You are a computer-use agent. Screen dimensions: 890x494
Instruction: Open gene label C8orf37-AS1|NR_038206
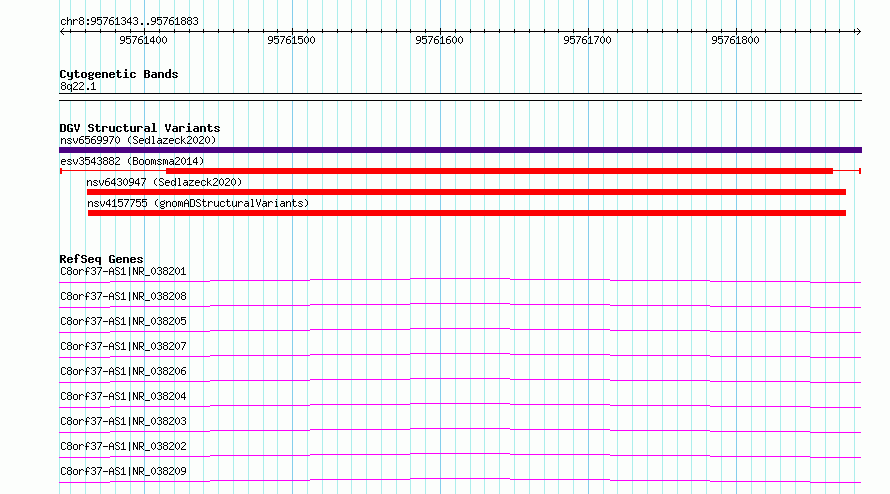click(123, 371)
